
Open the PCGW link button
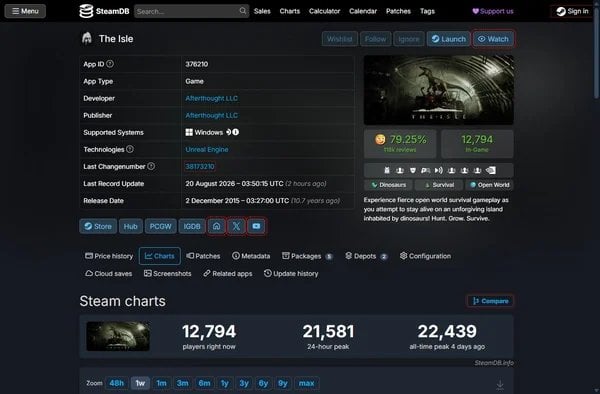point(160,226)
